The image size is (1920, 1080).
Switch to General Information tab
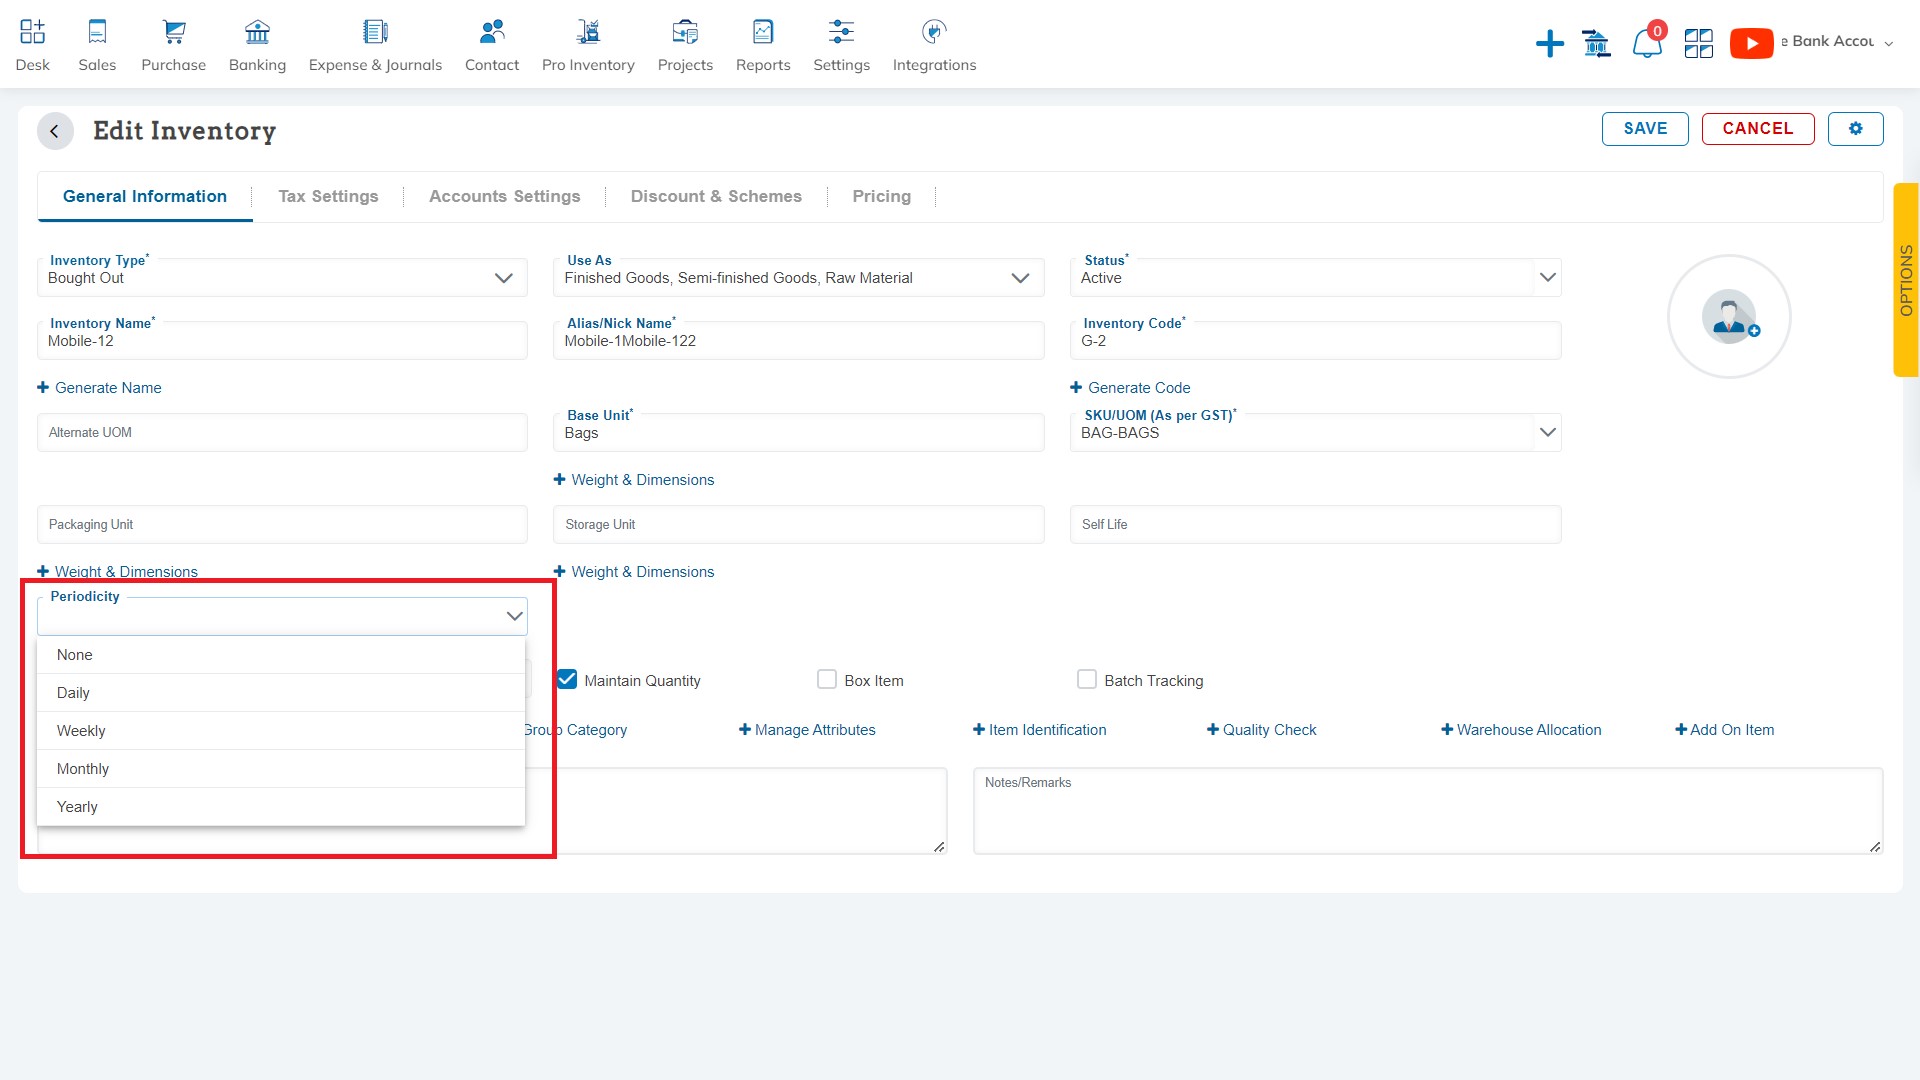point(145,197)
